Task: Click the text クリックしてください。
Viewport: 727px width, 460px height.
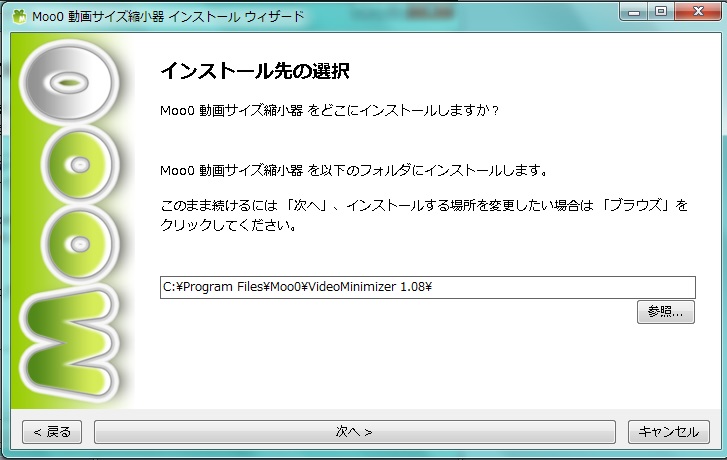Action: (x=228, y=225)
